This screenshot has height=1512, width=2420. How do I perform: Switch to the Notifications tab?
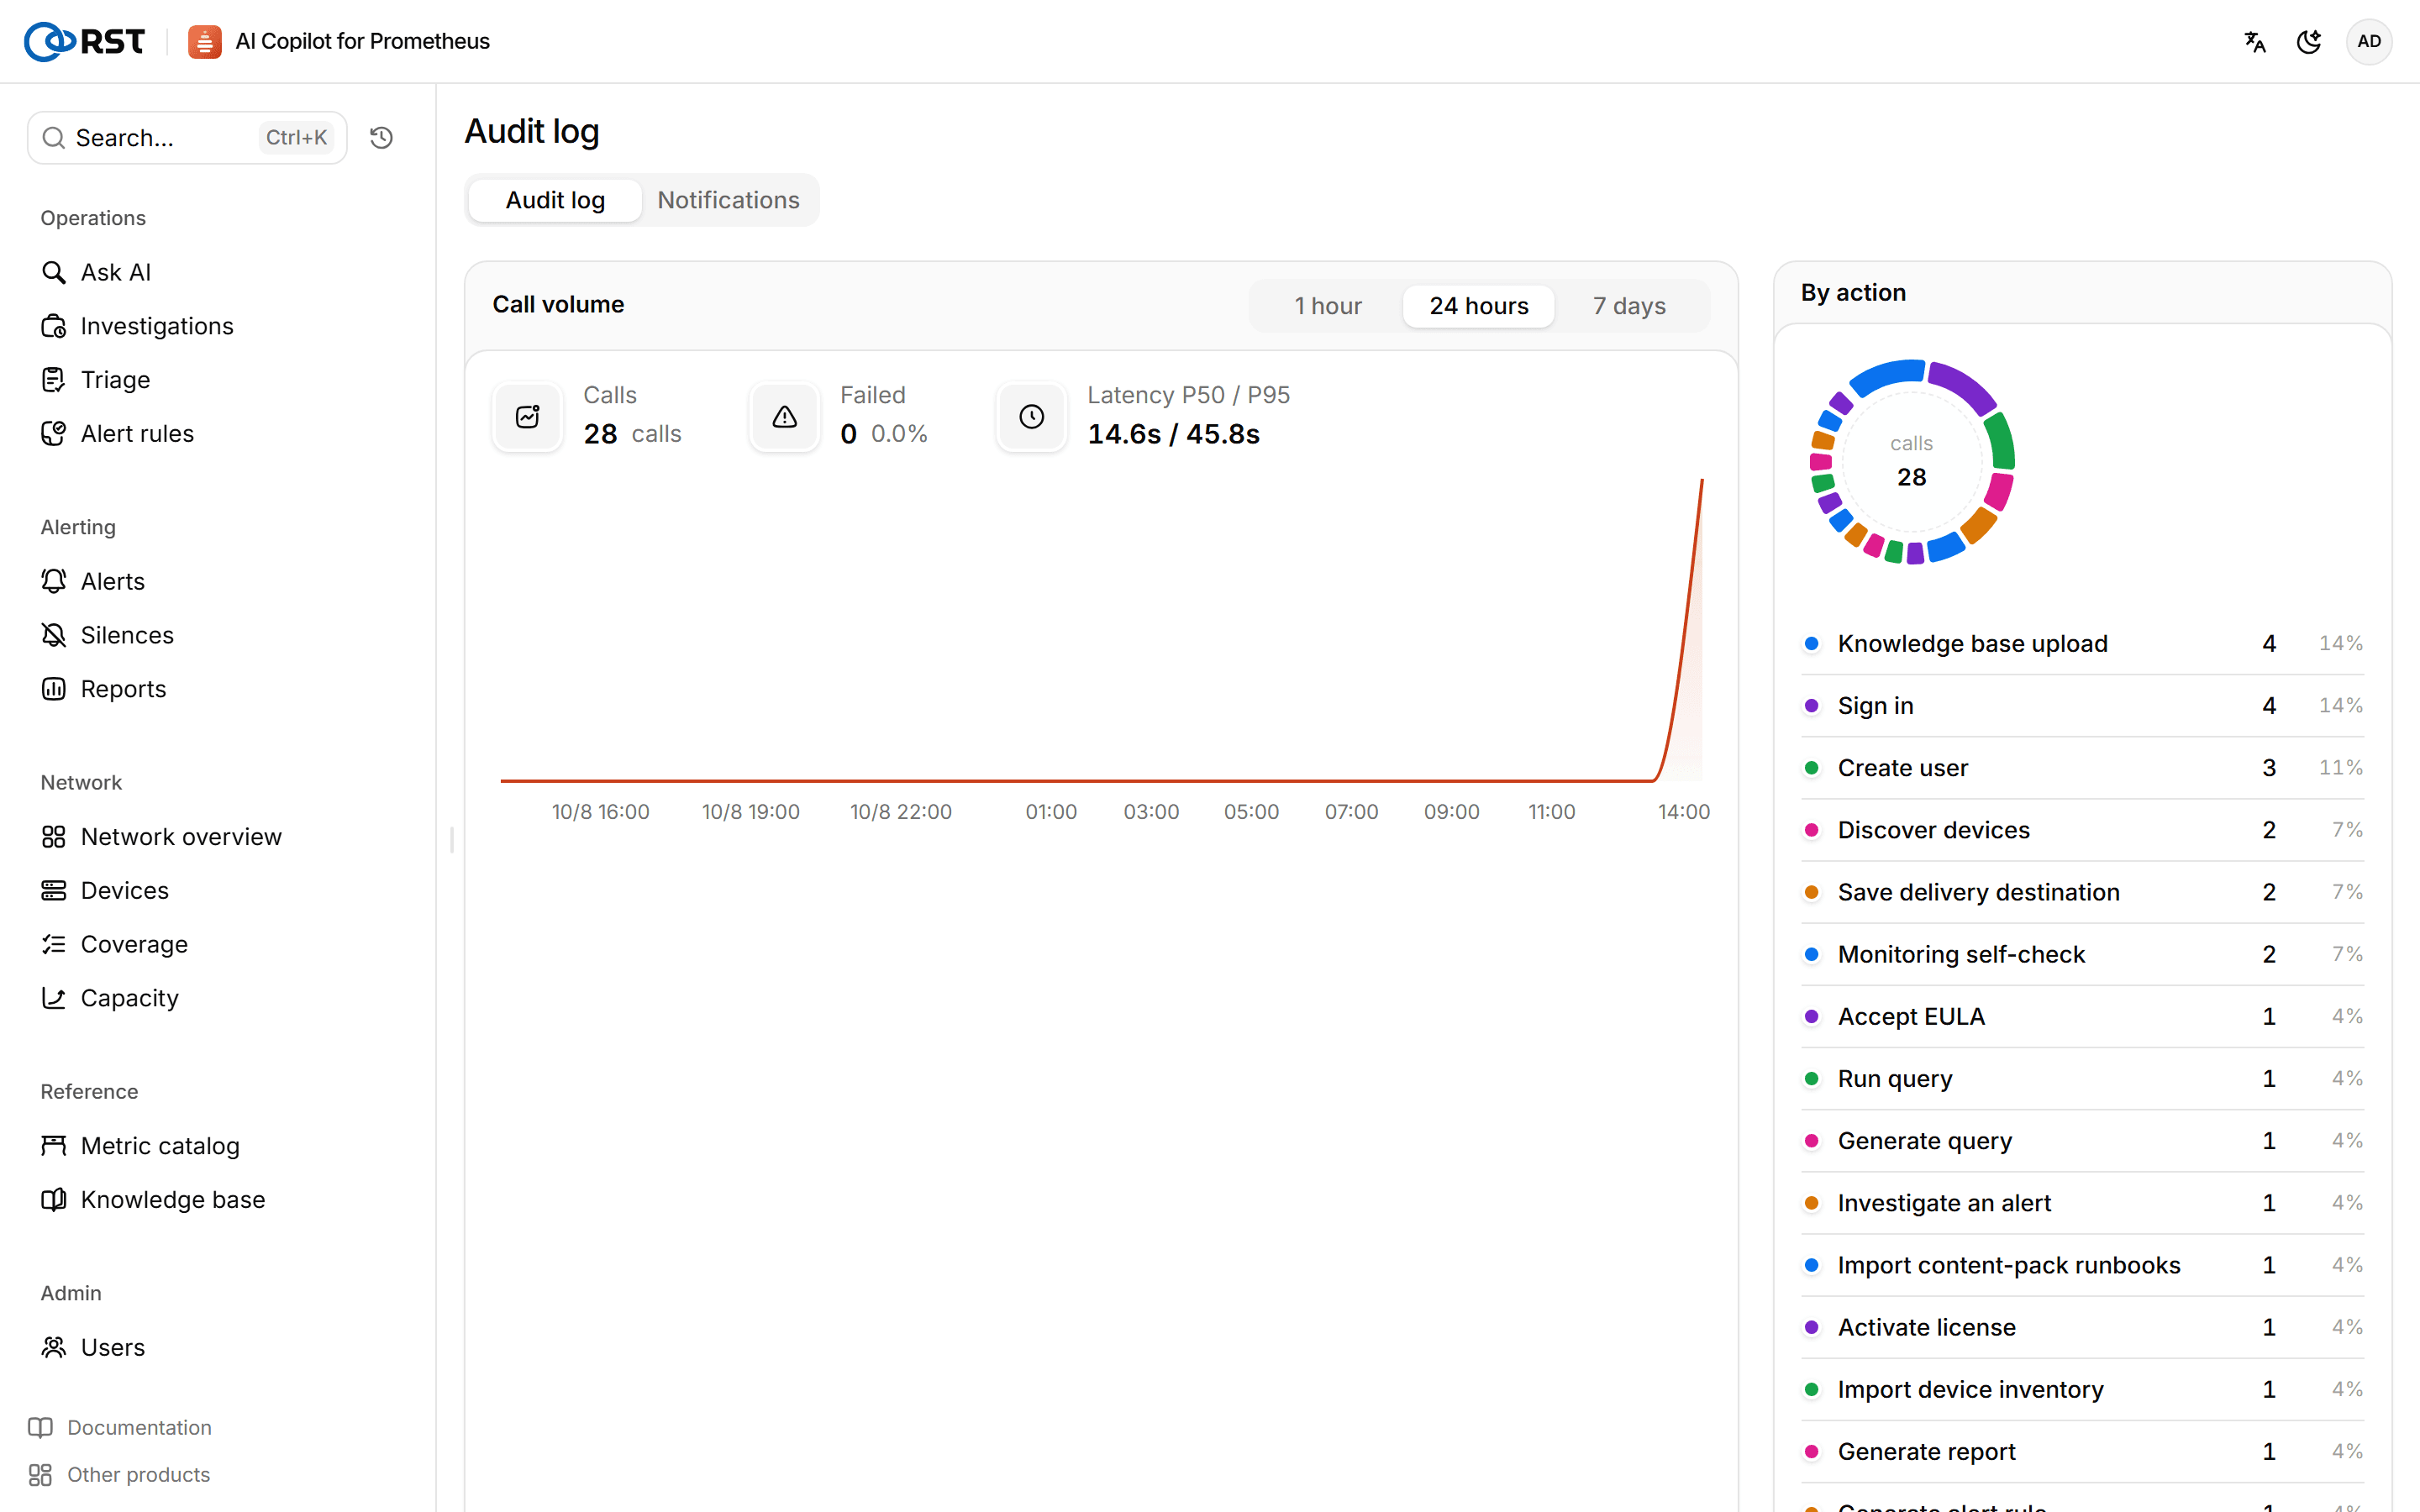728,200
